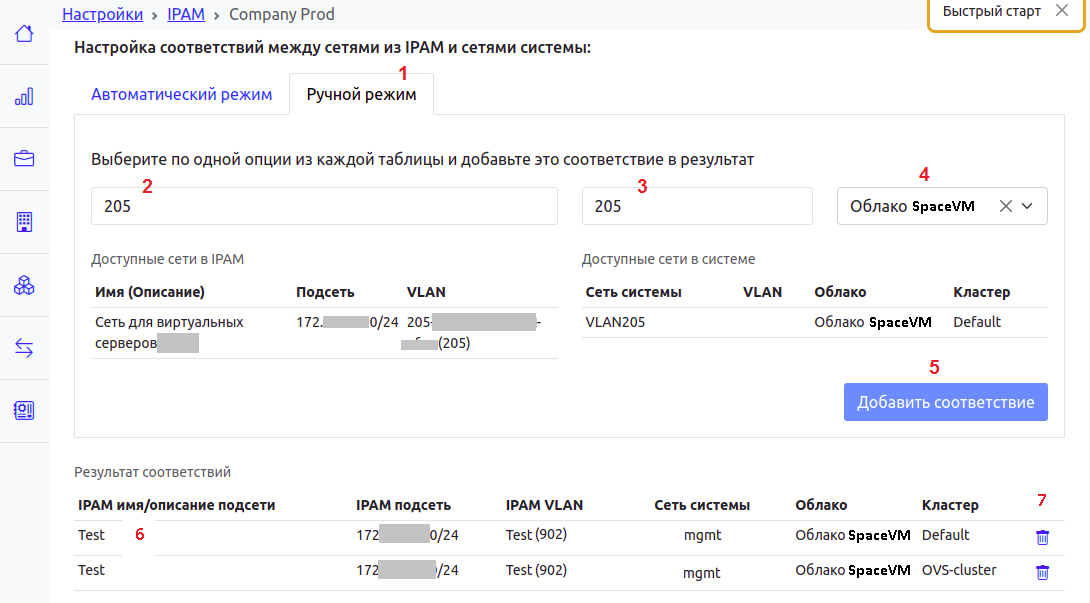Image resolution: width=1090 pixels, height=603 pixels.
Task: Click the Добавить соответствие button
Action: click(x=945, y=402)
